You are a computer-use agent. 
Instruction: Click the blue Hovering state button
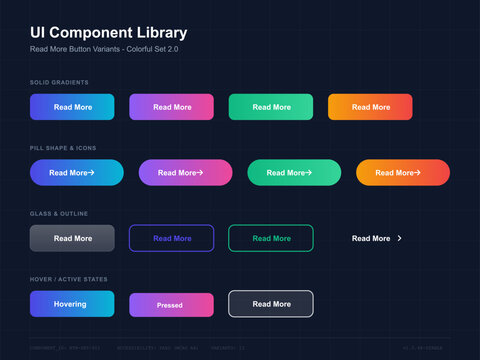click(72, 304)
